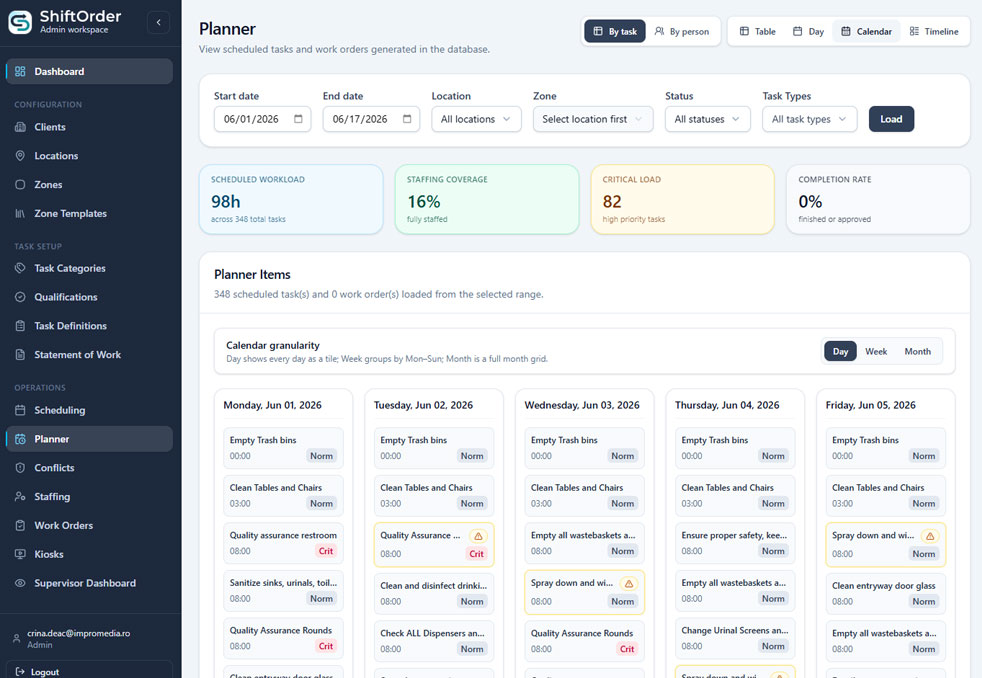Open the All task types dropdown
Screen dimensions: 982x678
point(809,119)
